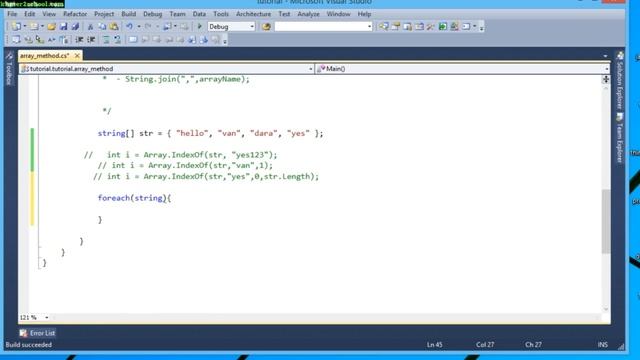Open the Solution Explorer side tab

[x=620, y=80]
